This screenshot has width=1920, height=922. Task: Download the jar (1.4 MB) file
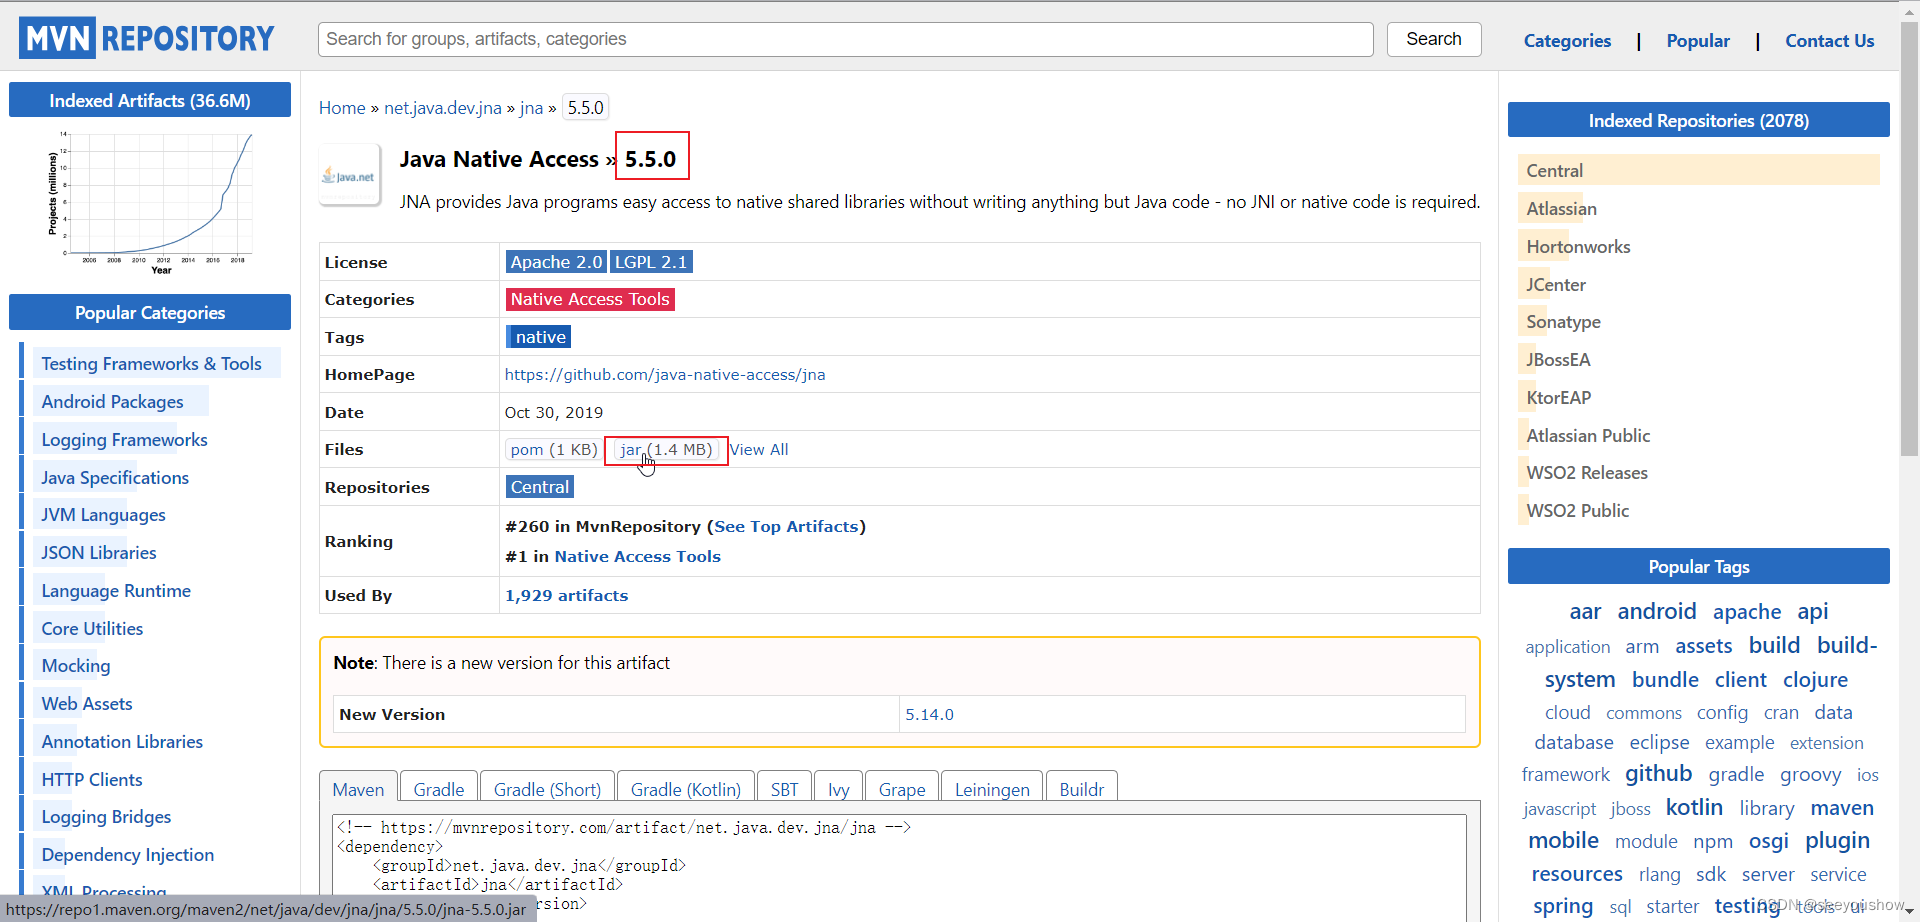[666, 450]
